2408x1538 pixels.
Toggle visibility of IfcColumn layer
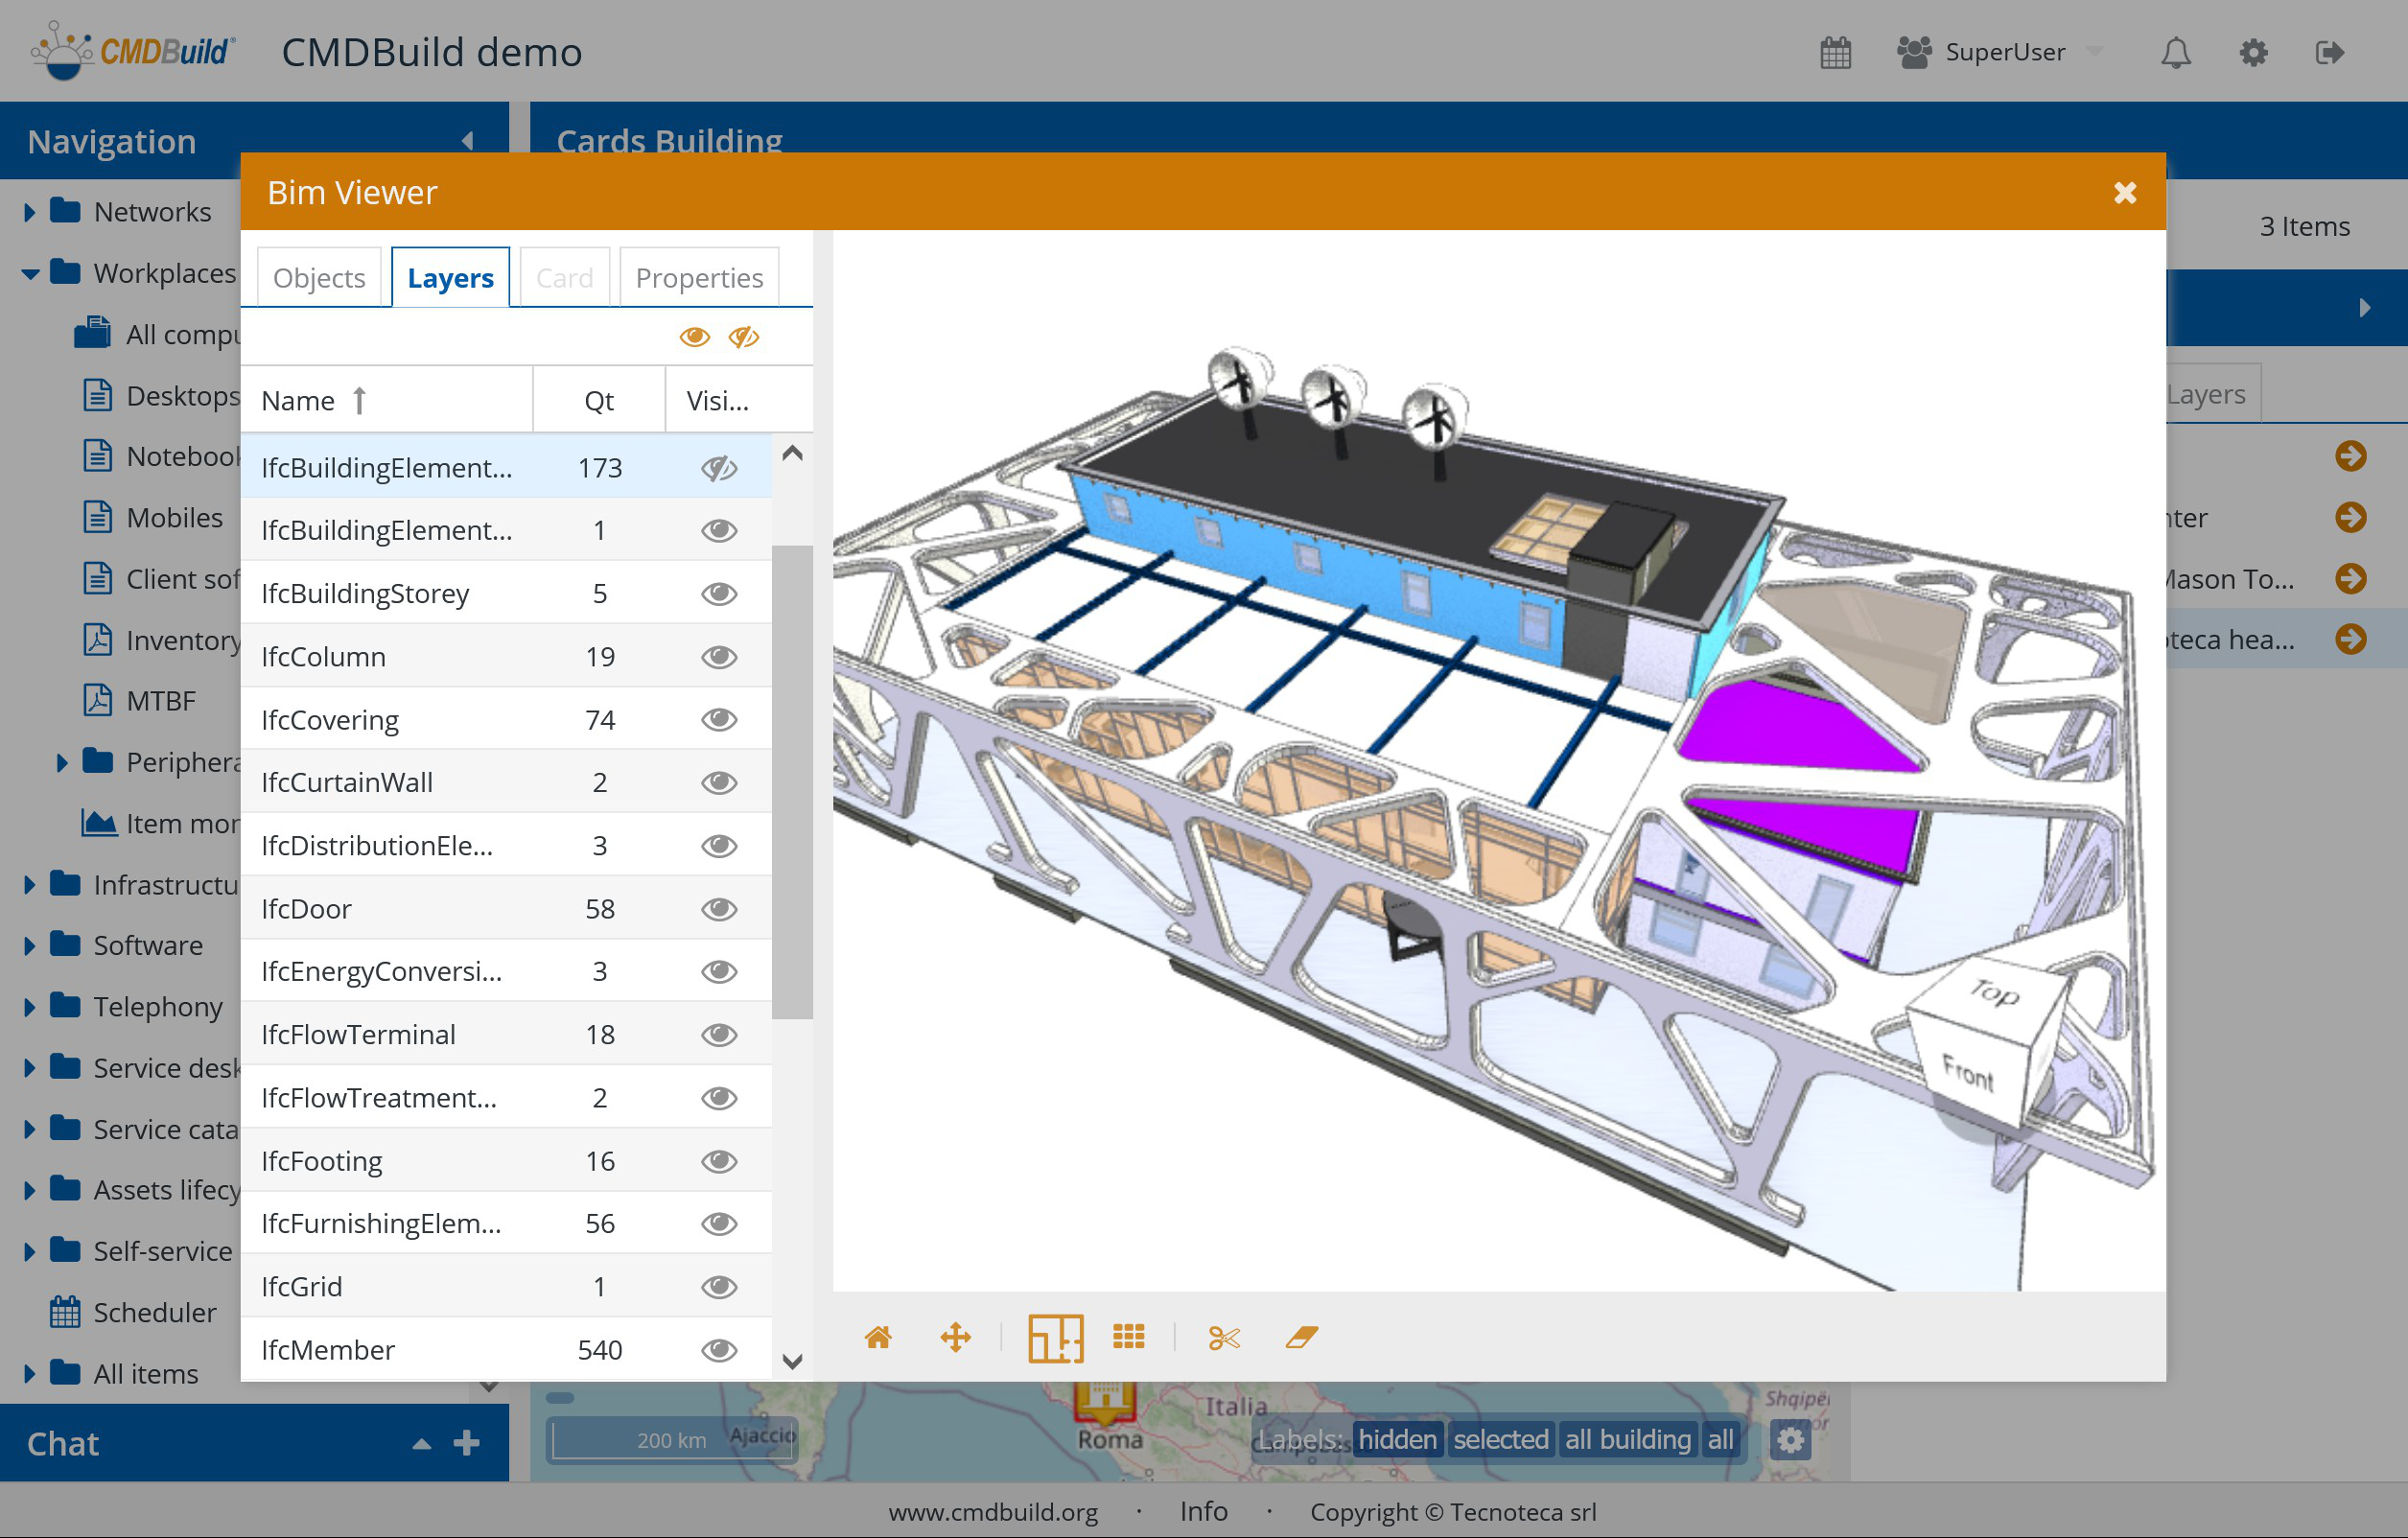(718, 657)
